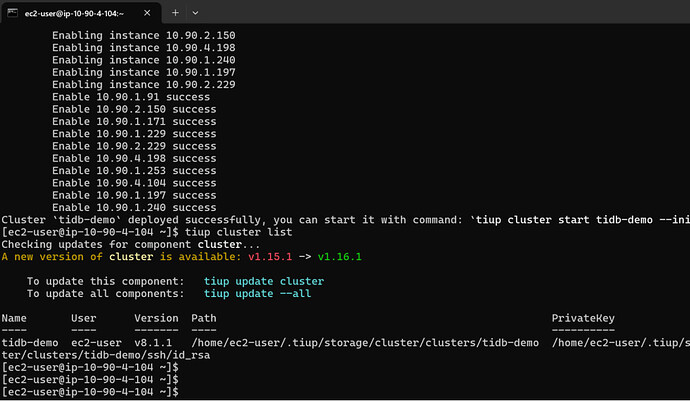
Task: Click the cyan 'tiup update cluster' command text
Action: pos(263,281)
